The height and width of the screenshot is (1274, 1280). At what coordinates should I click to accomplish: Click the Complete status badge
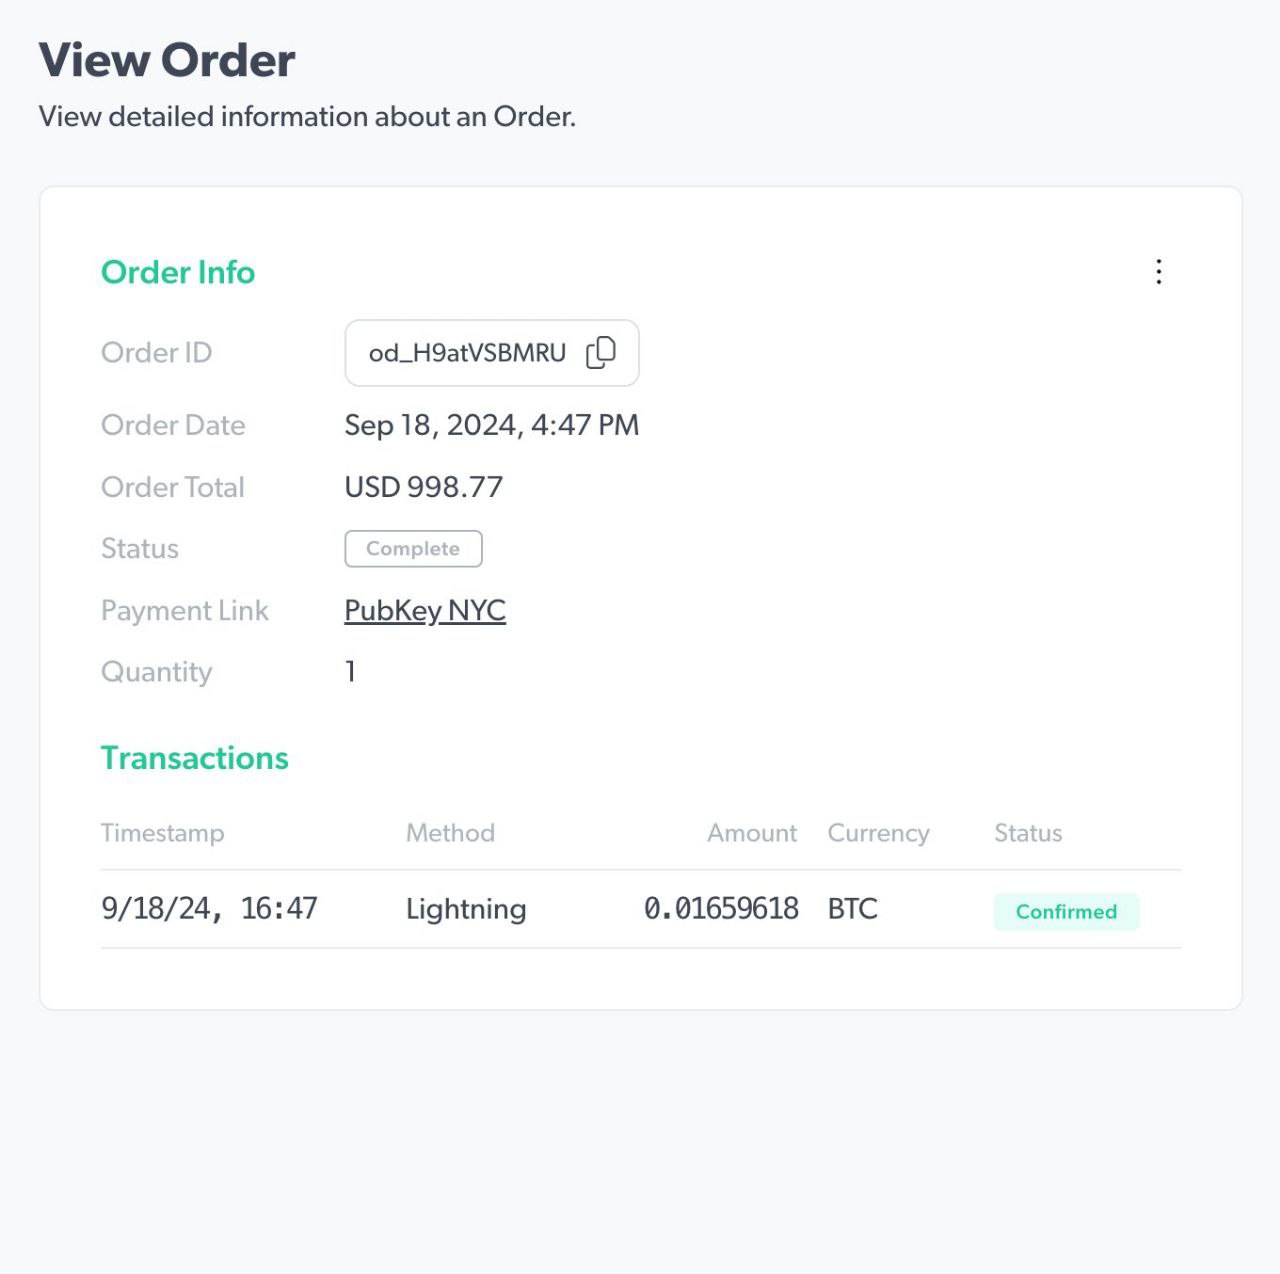pyautogui.click(x=413, y=549)
